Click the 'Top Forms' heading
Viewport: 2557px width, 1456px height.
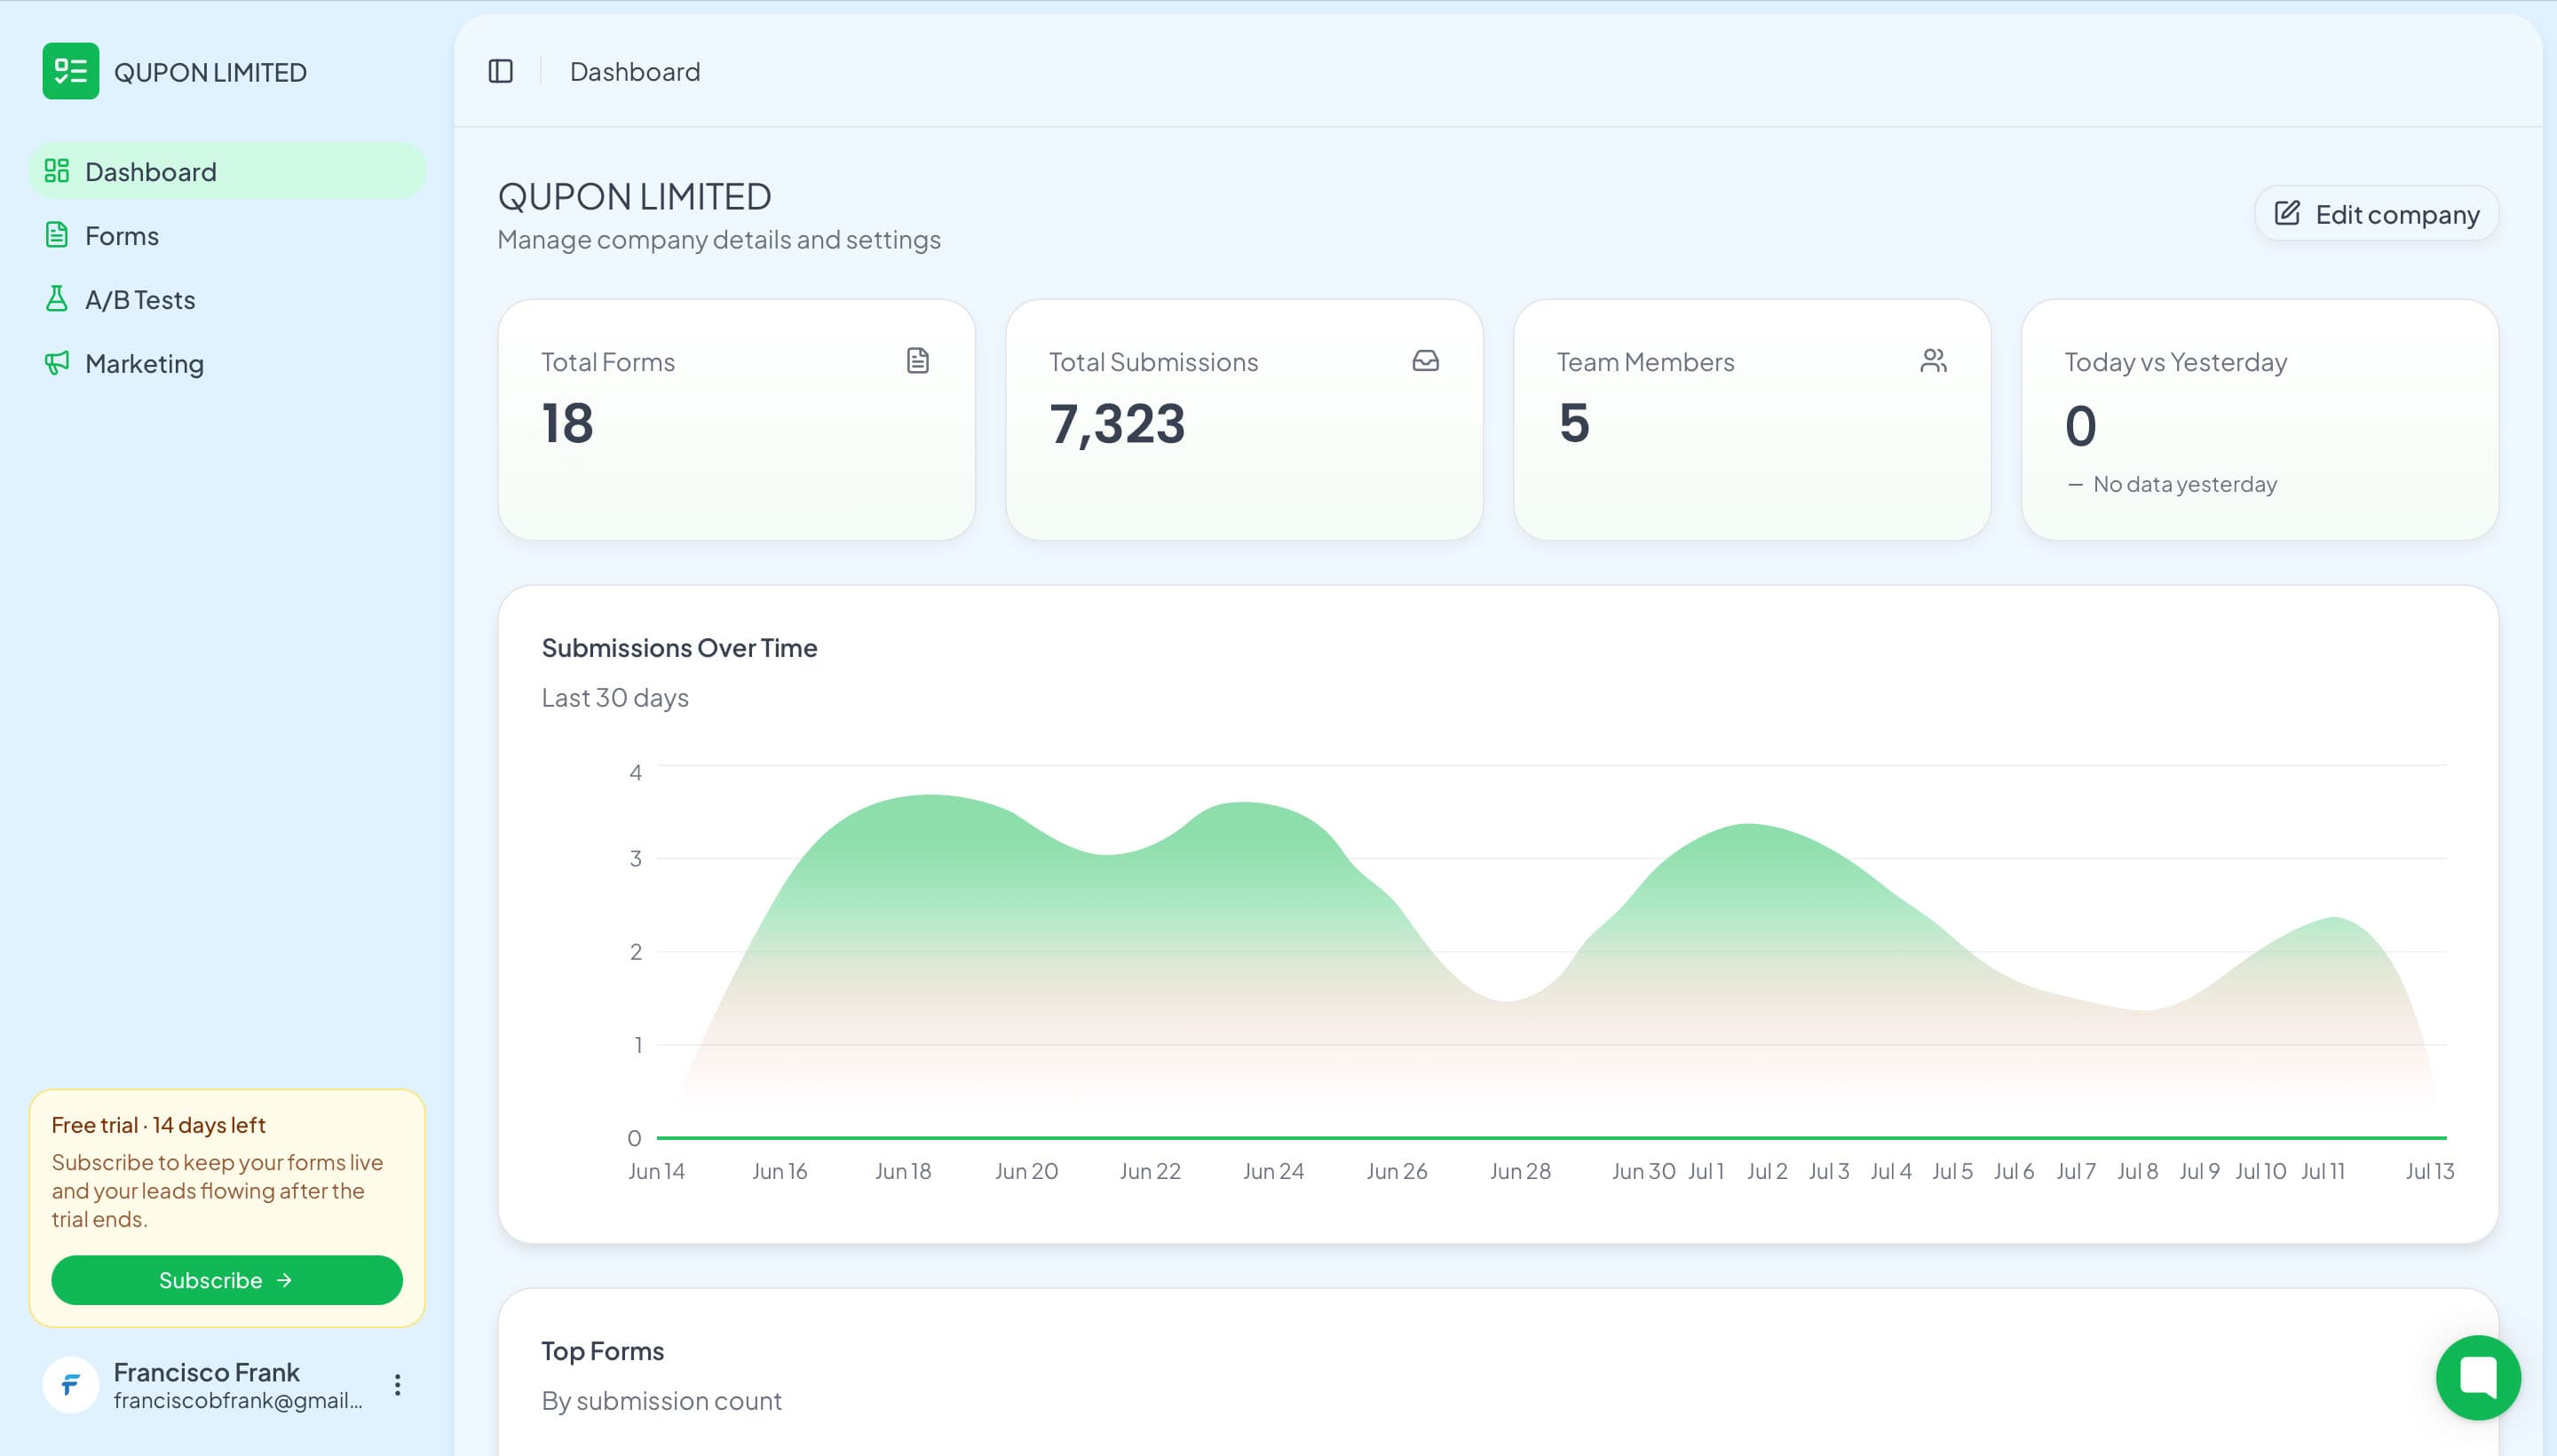(603, 1351)
